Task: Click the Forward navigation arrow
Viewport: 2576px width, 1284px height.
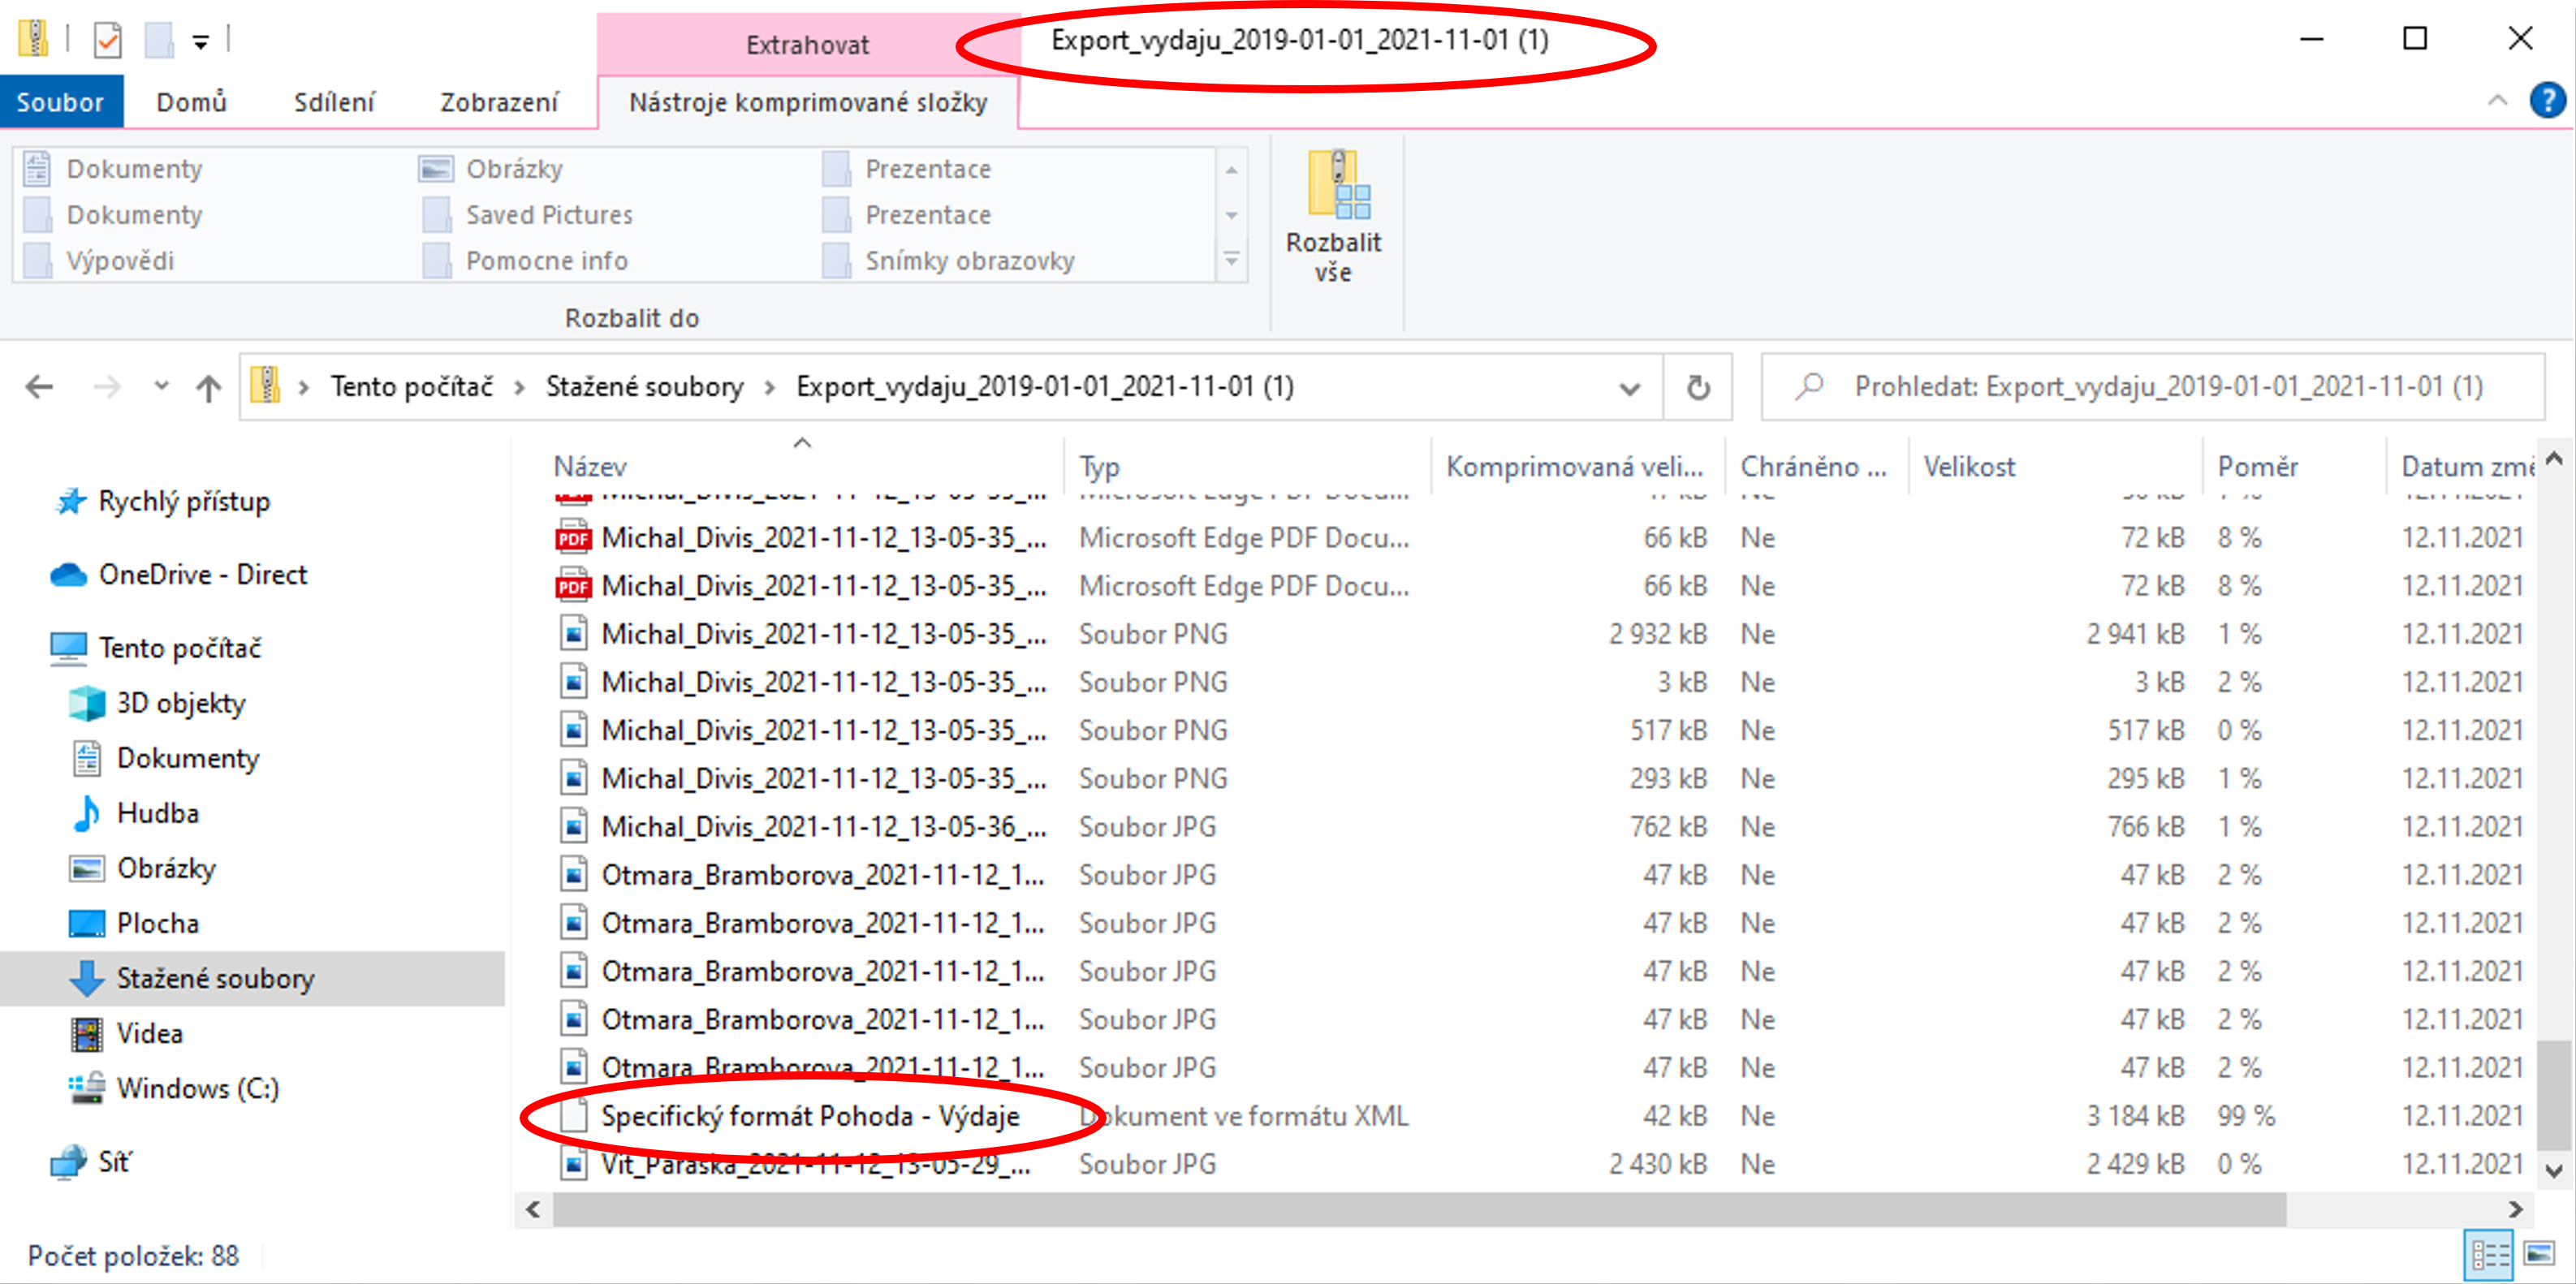Action: pos(107,387)
